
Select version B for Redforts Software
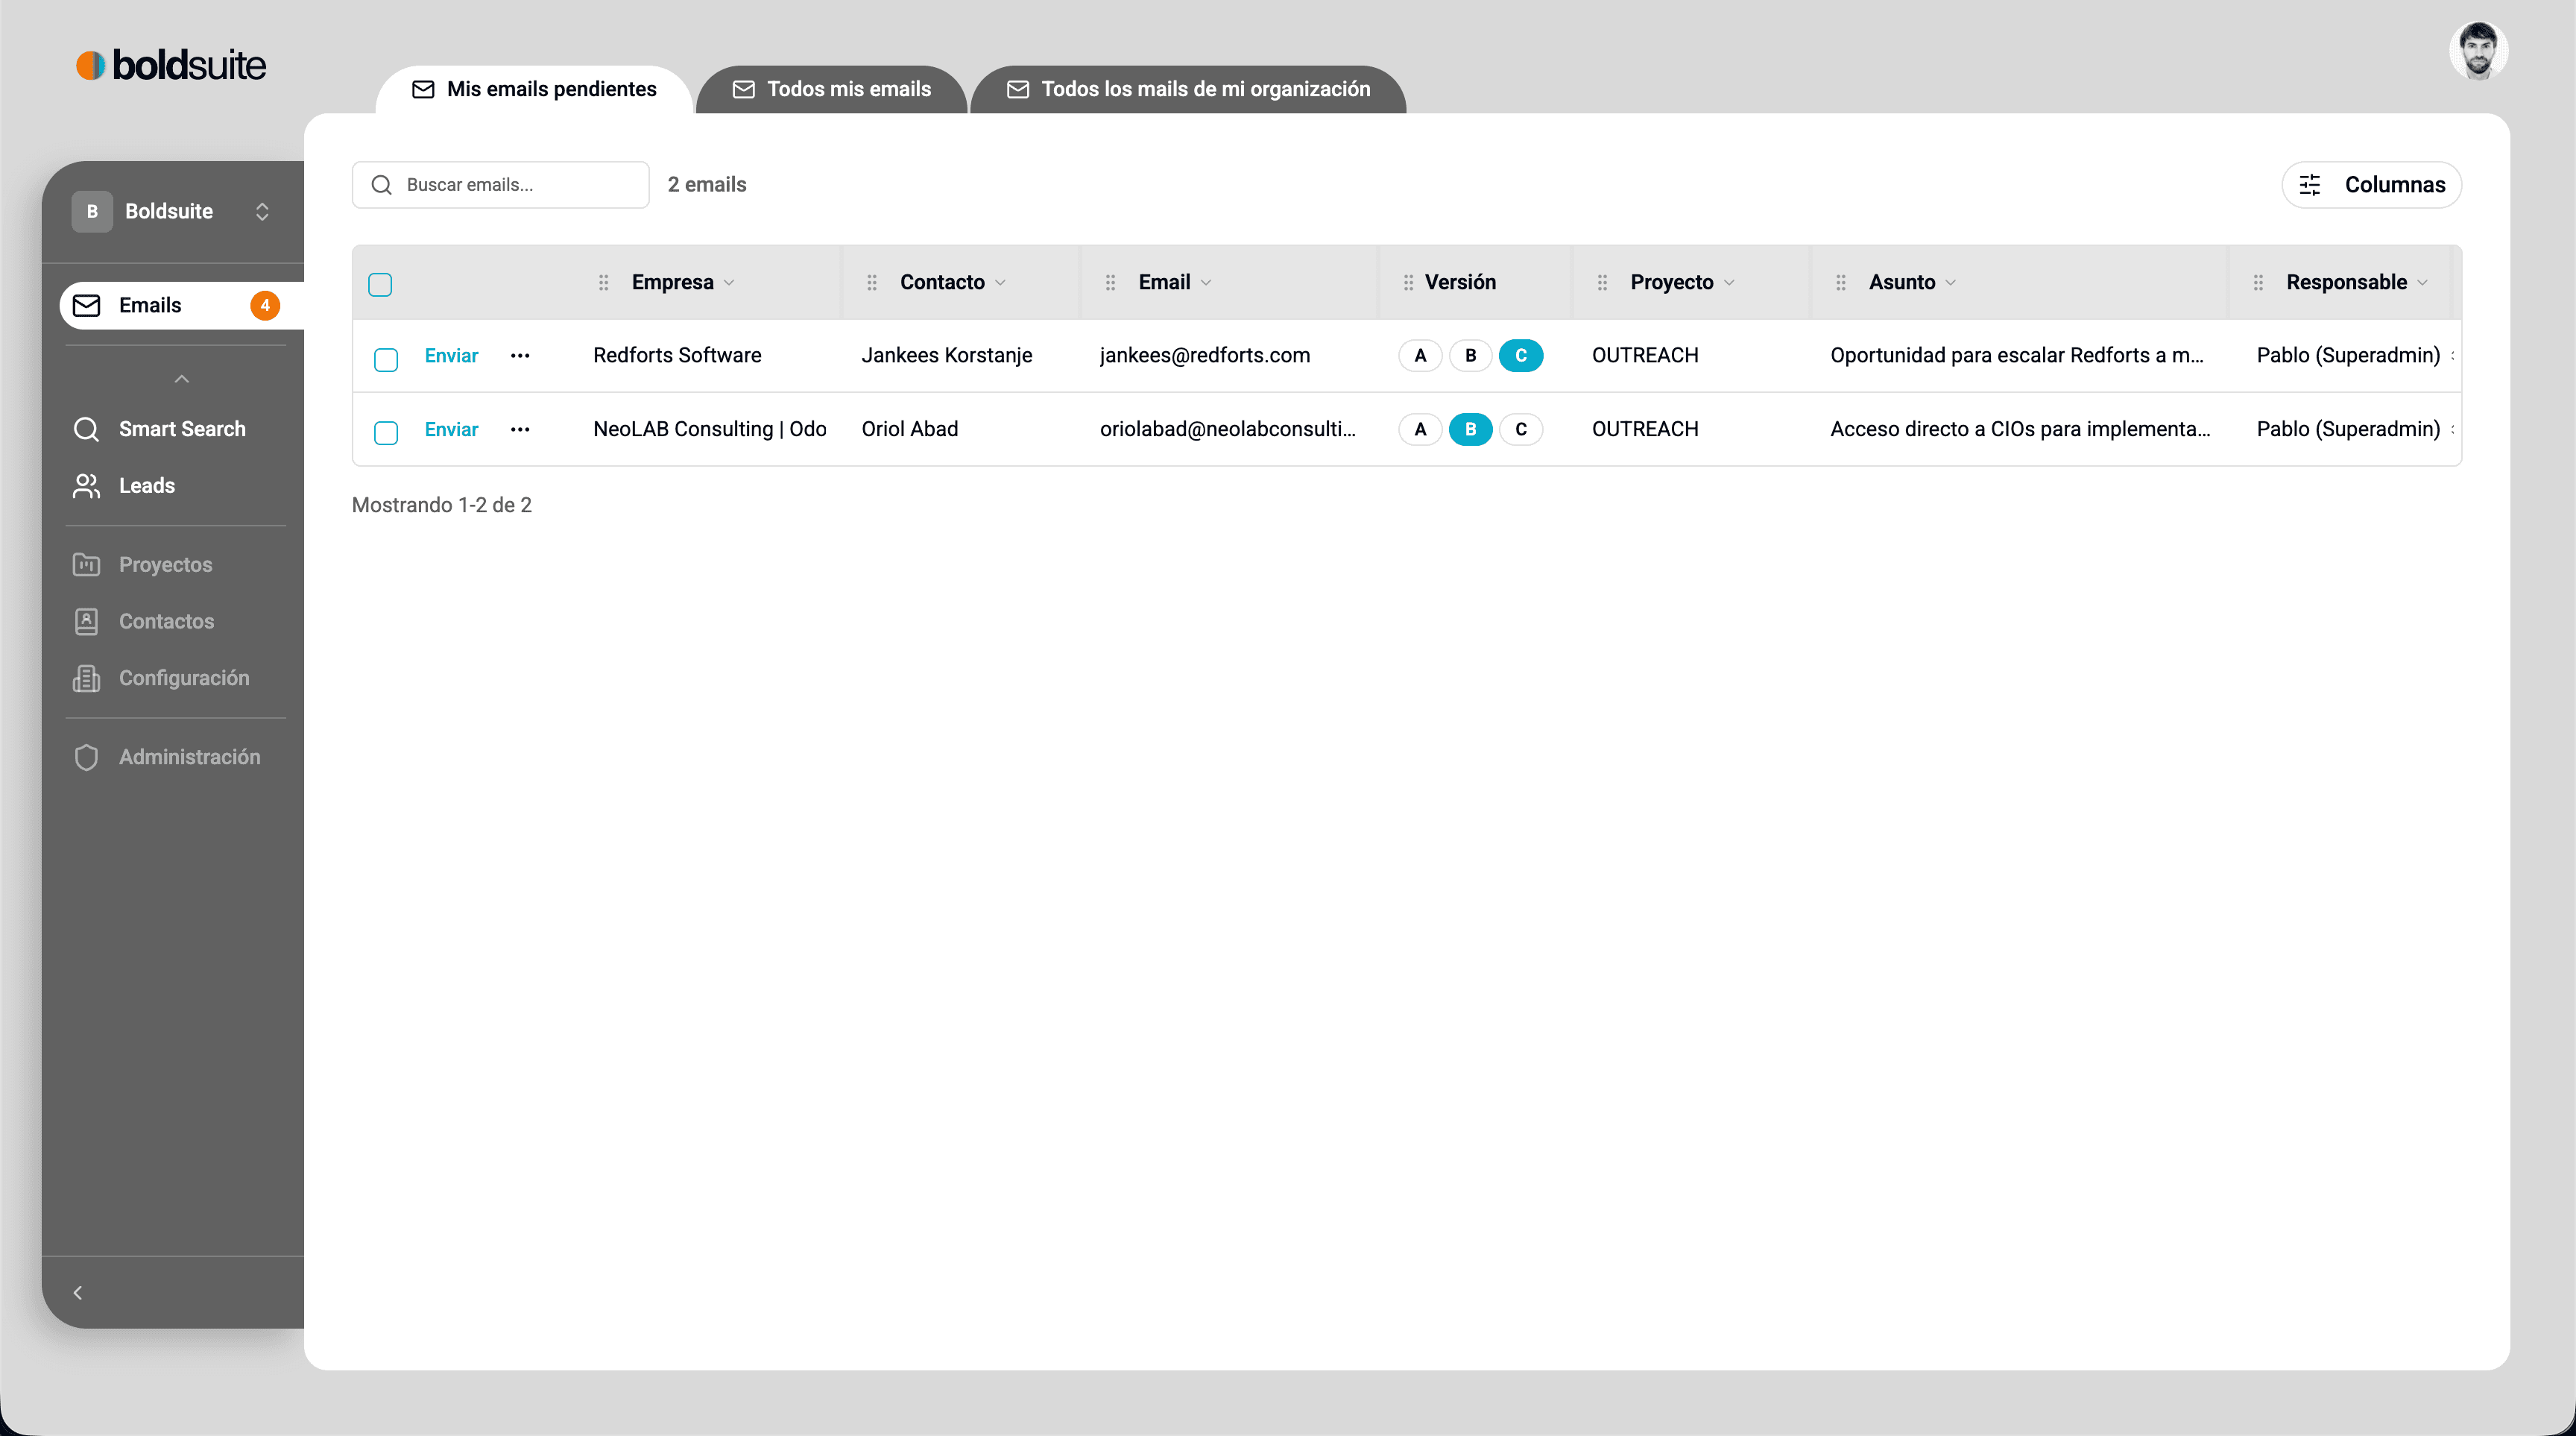pyautogui.click(x=1470, y=356)
